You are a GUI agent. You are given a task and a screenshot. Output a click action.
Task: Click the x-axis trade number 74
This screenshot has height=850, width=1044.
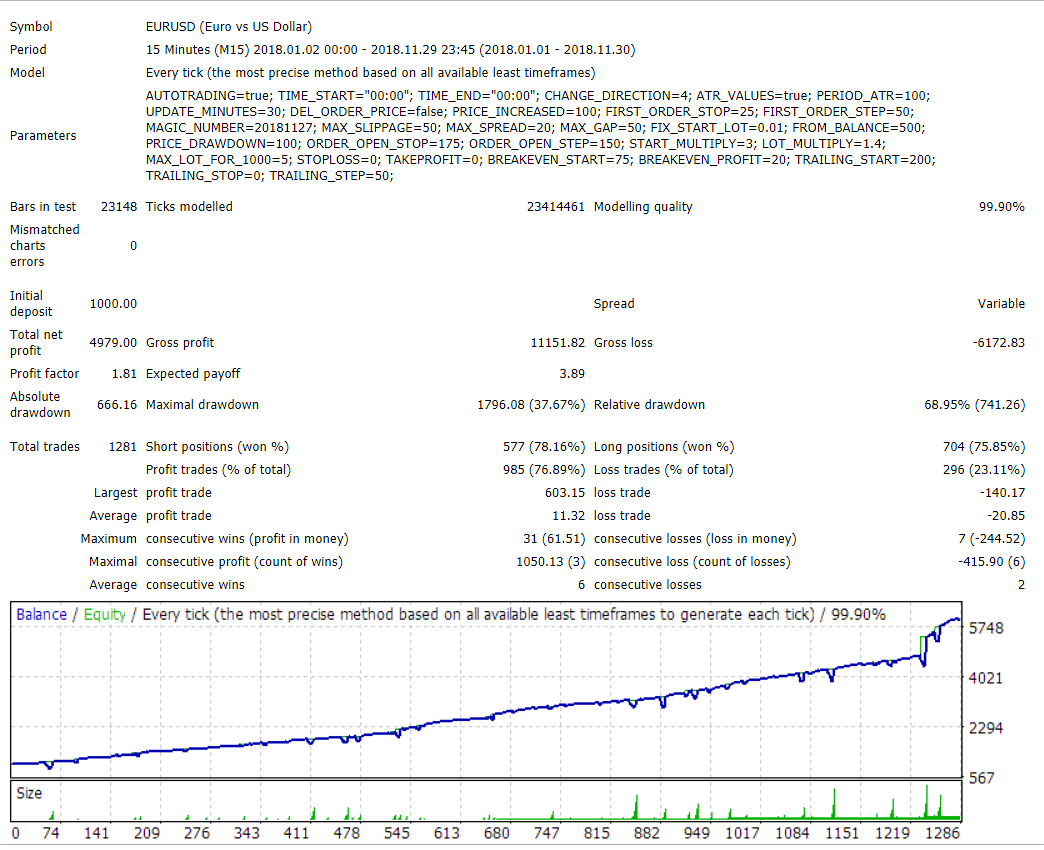[51, 833]
